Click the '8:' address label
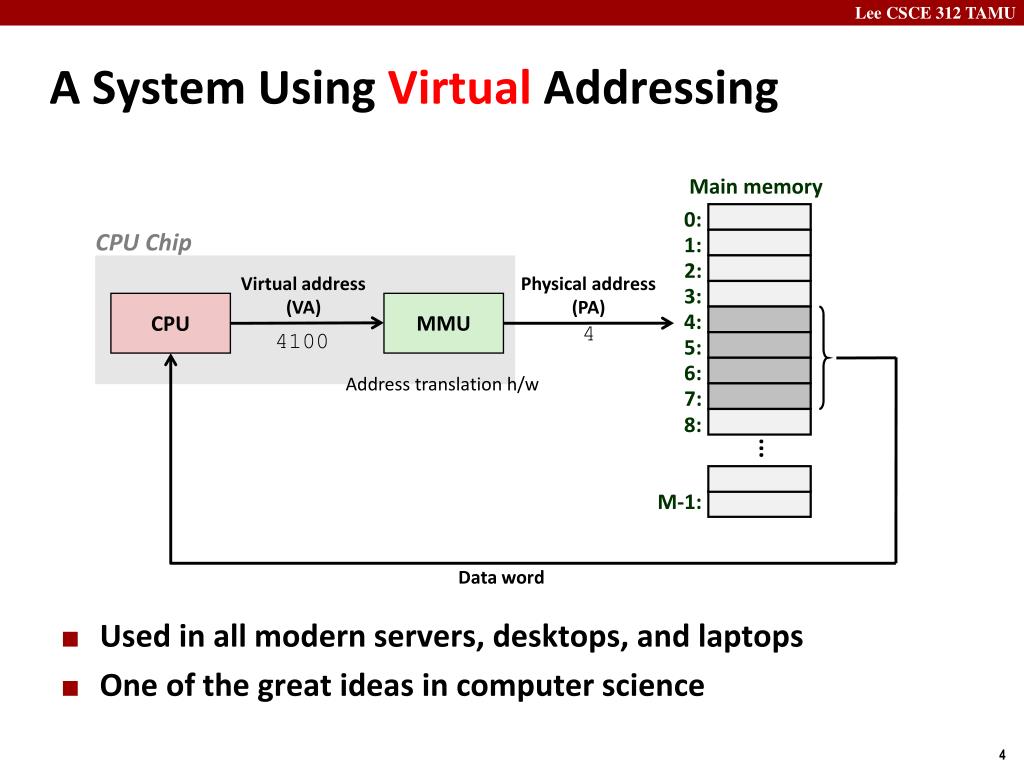 692,425
